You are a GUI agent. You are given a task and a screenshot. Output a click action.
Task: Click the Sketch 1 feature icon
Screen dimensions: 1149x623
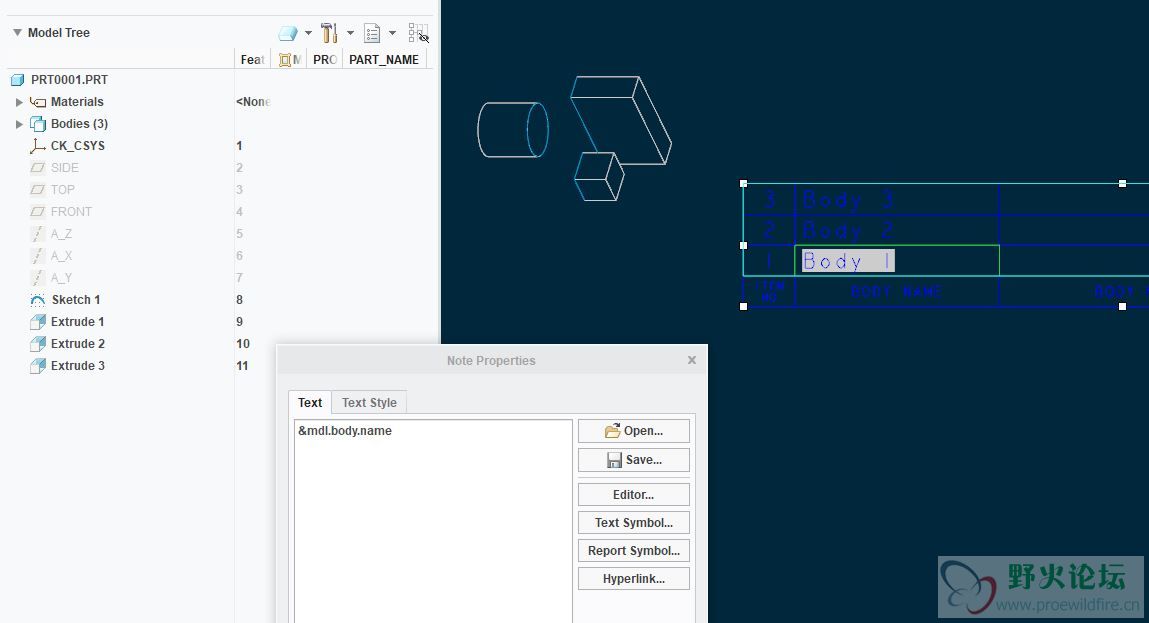[x=37, y=300]
